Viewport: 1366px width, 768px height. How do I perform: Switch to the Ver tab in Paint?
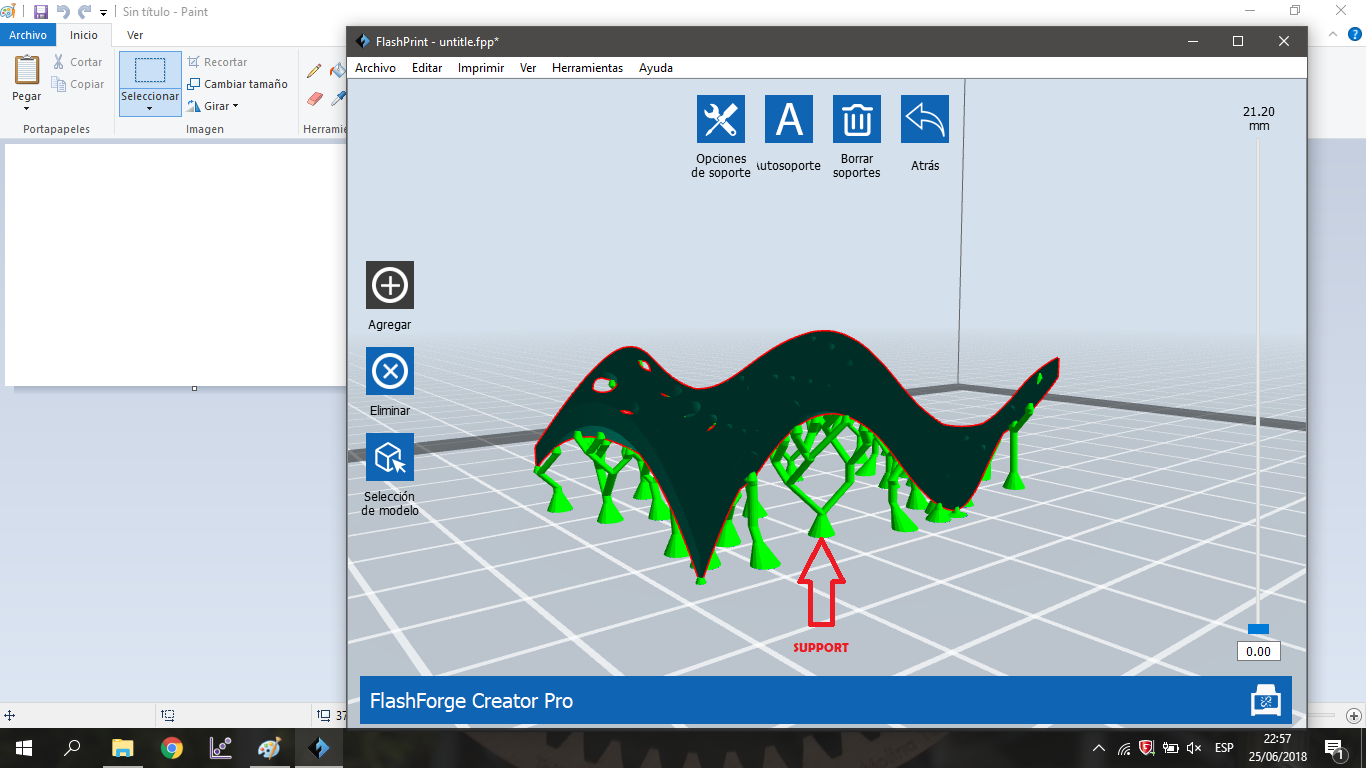[135, 35]
